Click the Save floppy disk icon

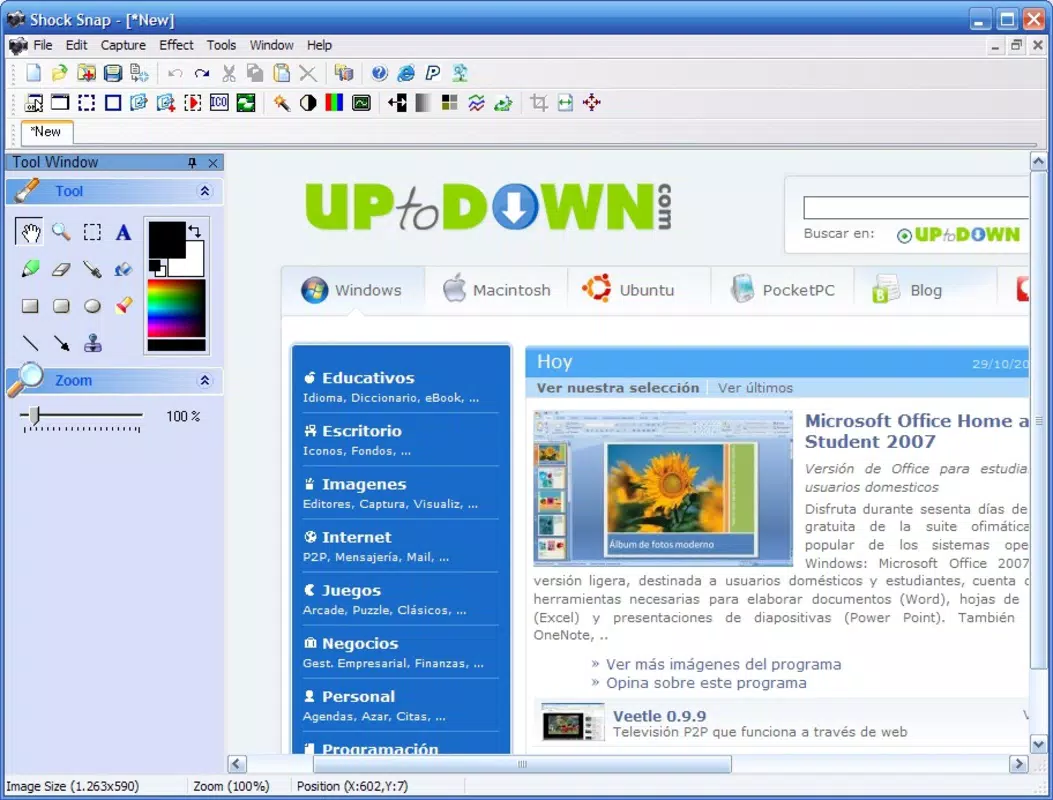pos(112,73)
